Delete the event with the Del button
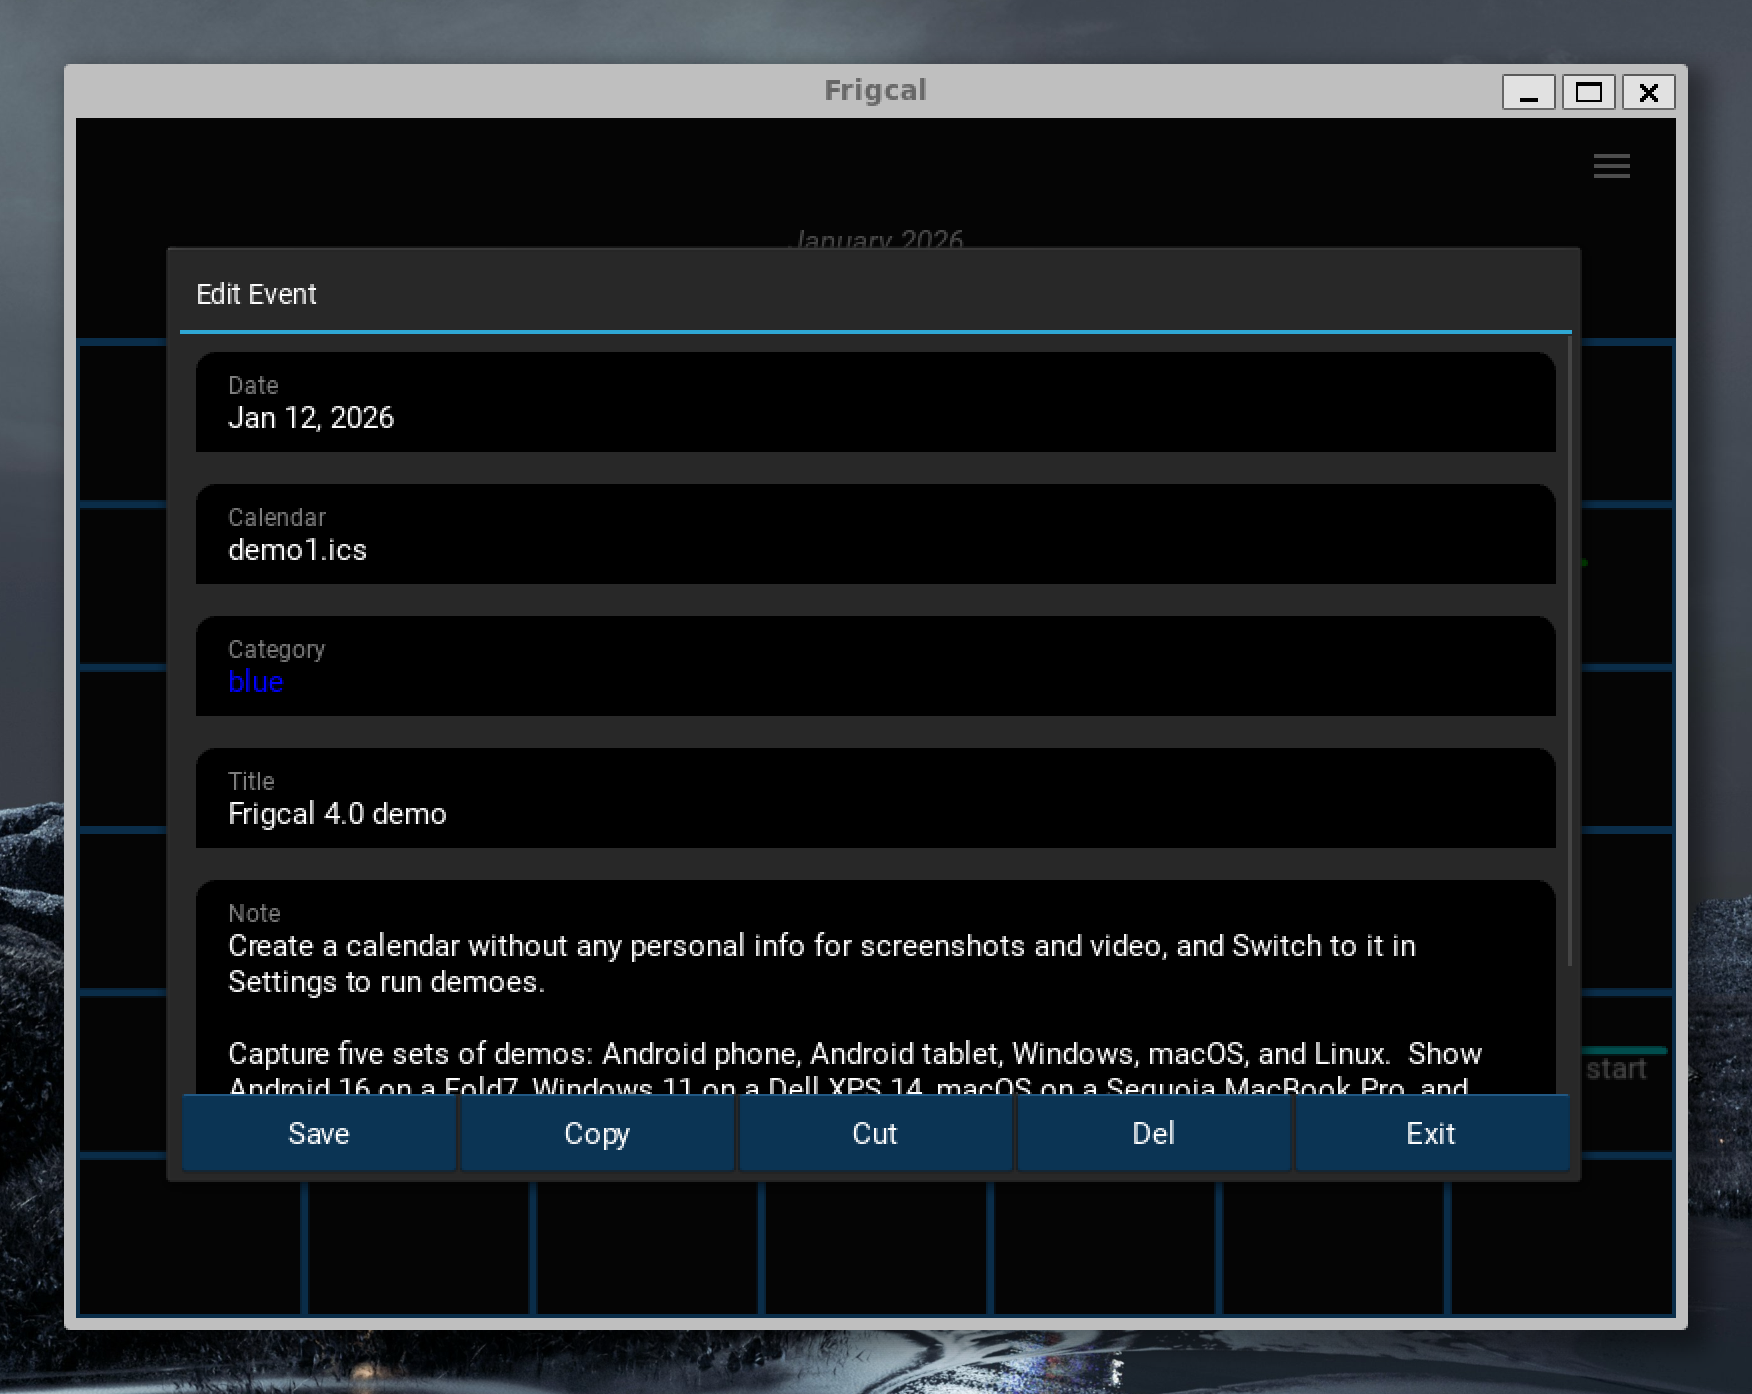 tap(1153, 1133)
